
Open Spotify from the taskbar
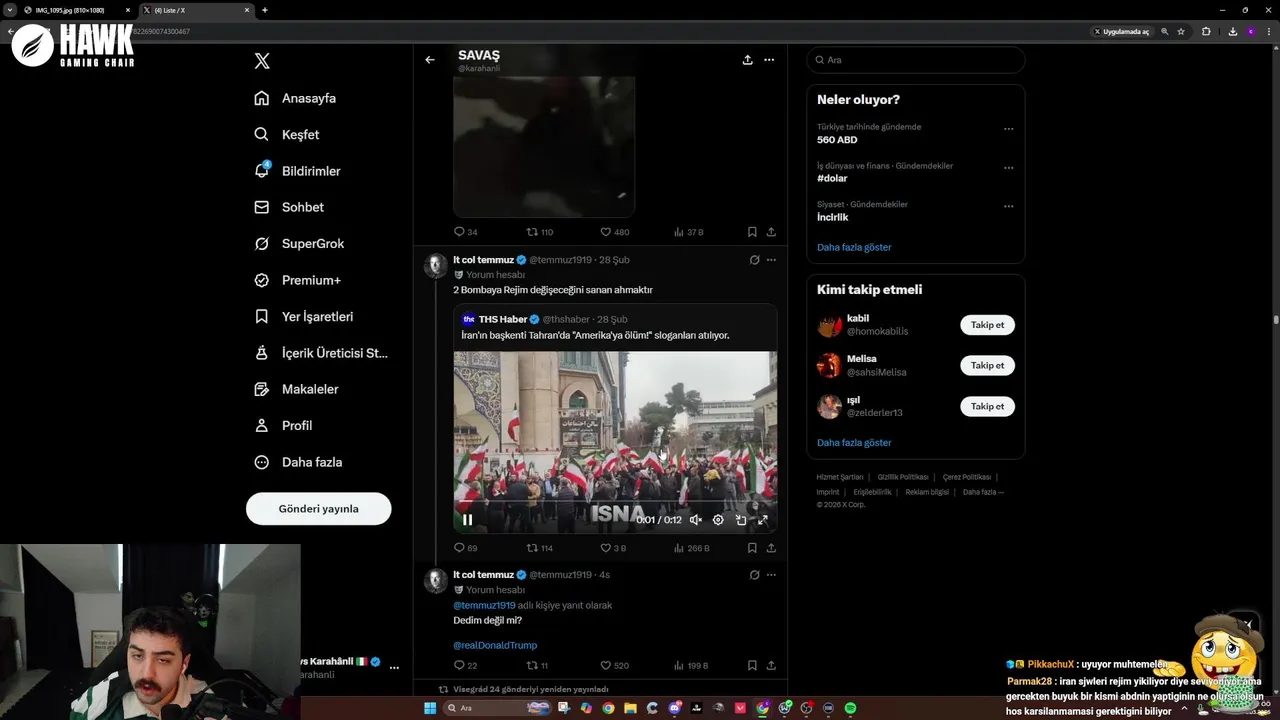point(851,708)
